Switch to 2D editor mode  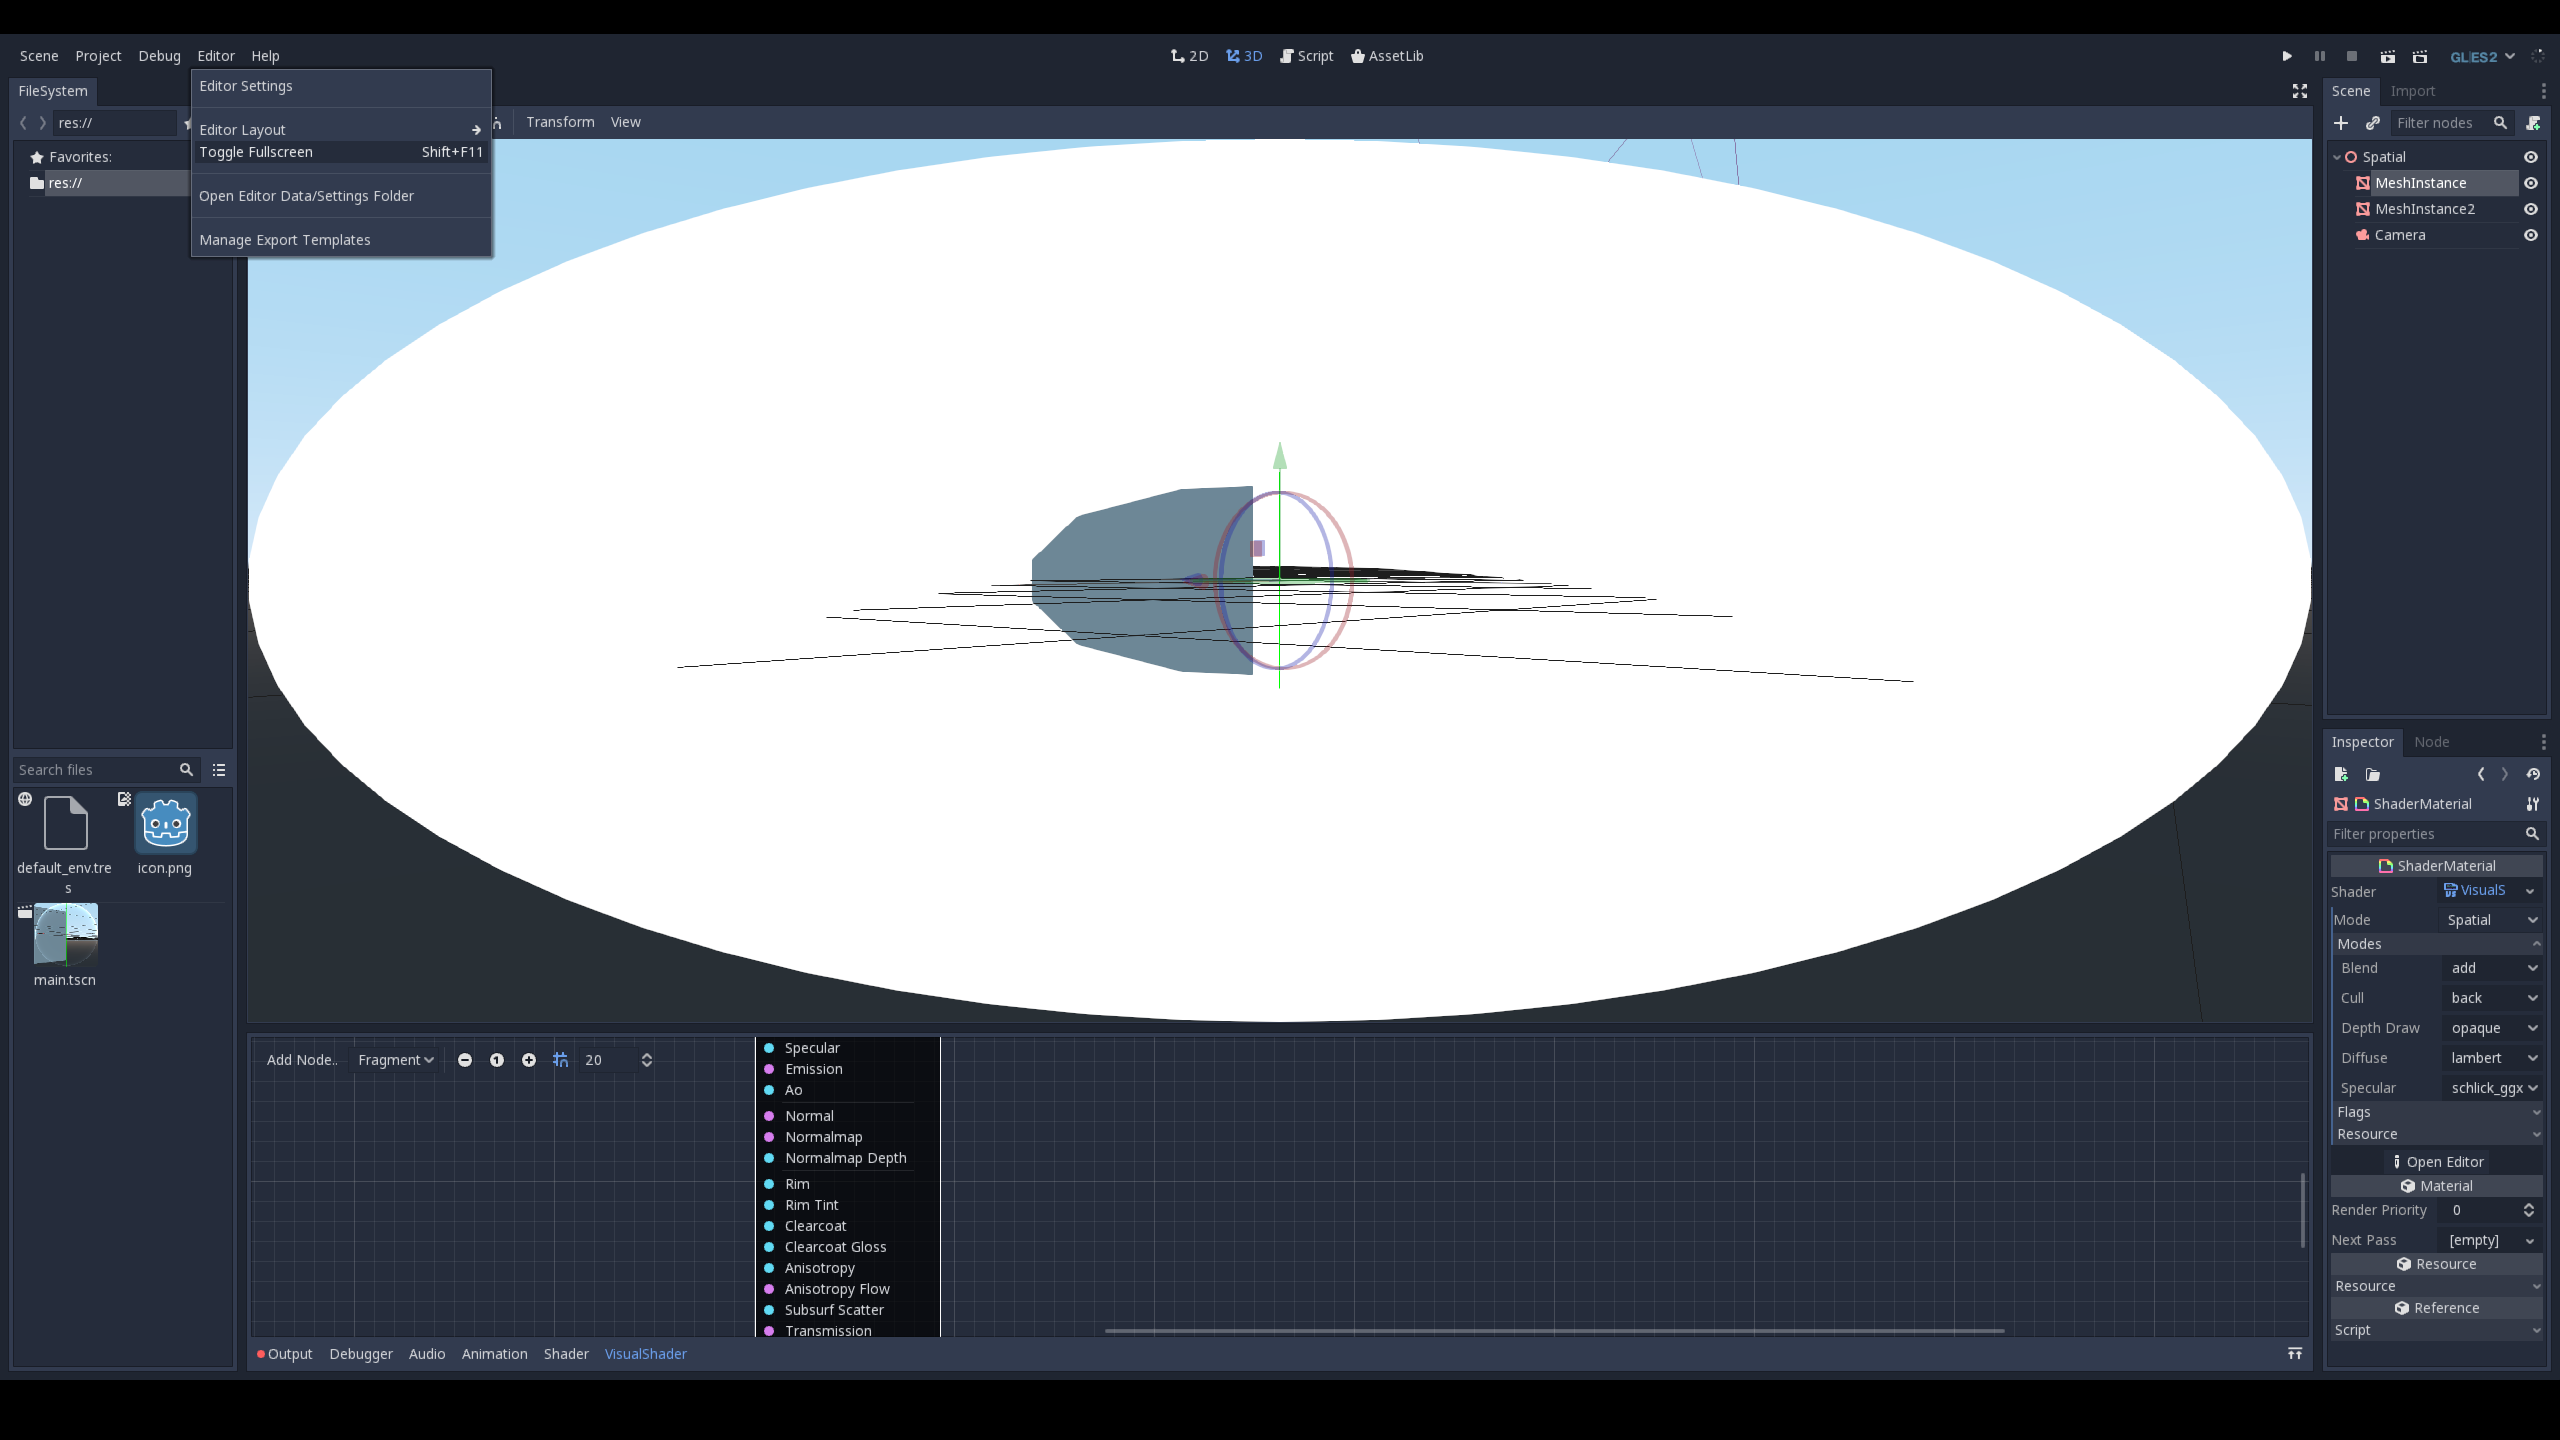coord(1188,55)
